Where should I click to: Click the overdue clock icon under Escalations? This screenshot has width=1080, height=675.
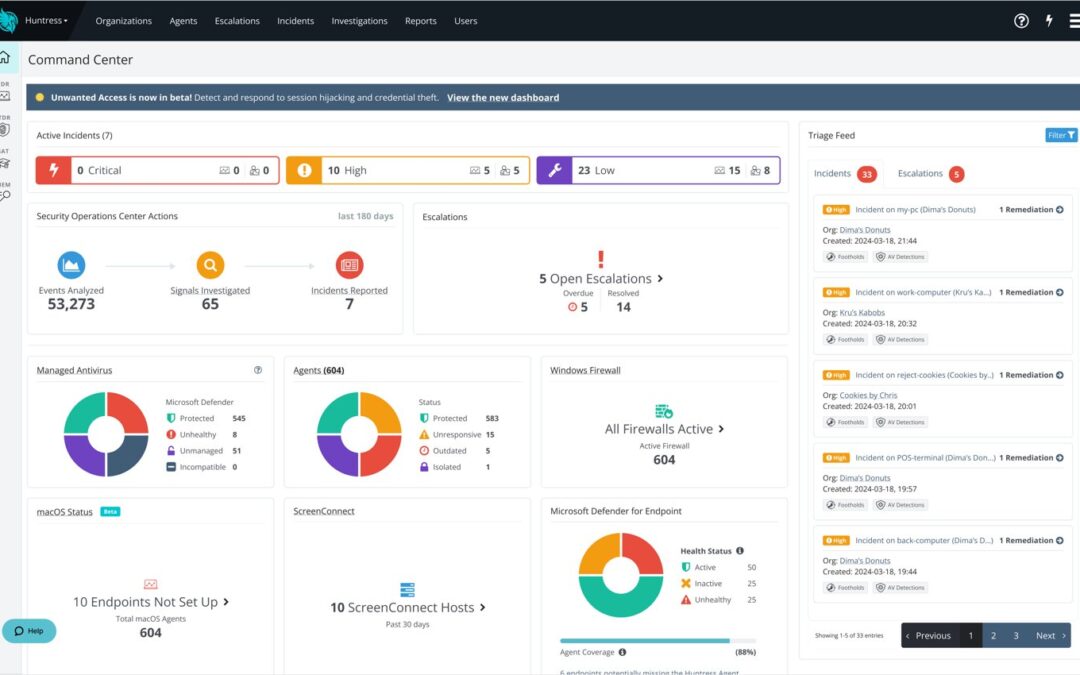tap(572, 307)
